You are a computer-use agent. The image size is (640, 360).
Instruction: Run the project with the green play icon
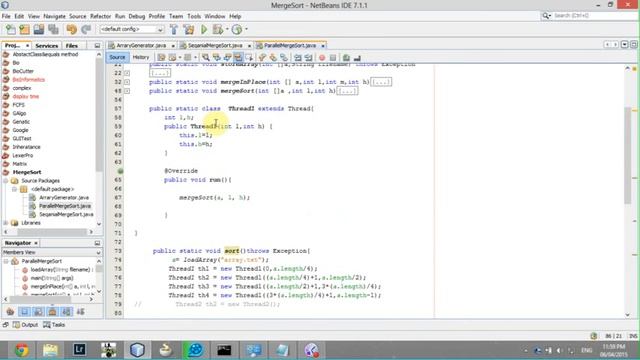pos(204,29)
